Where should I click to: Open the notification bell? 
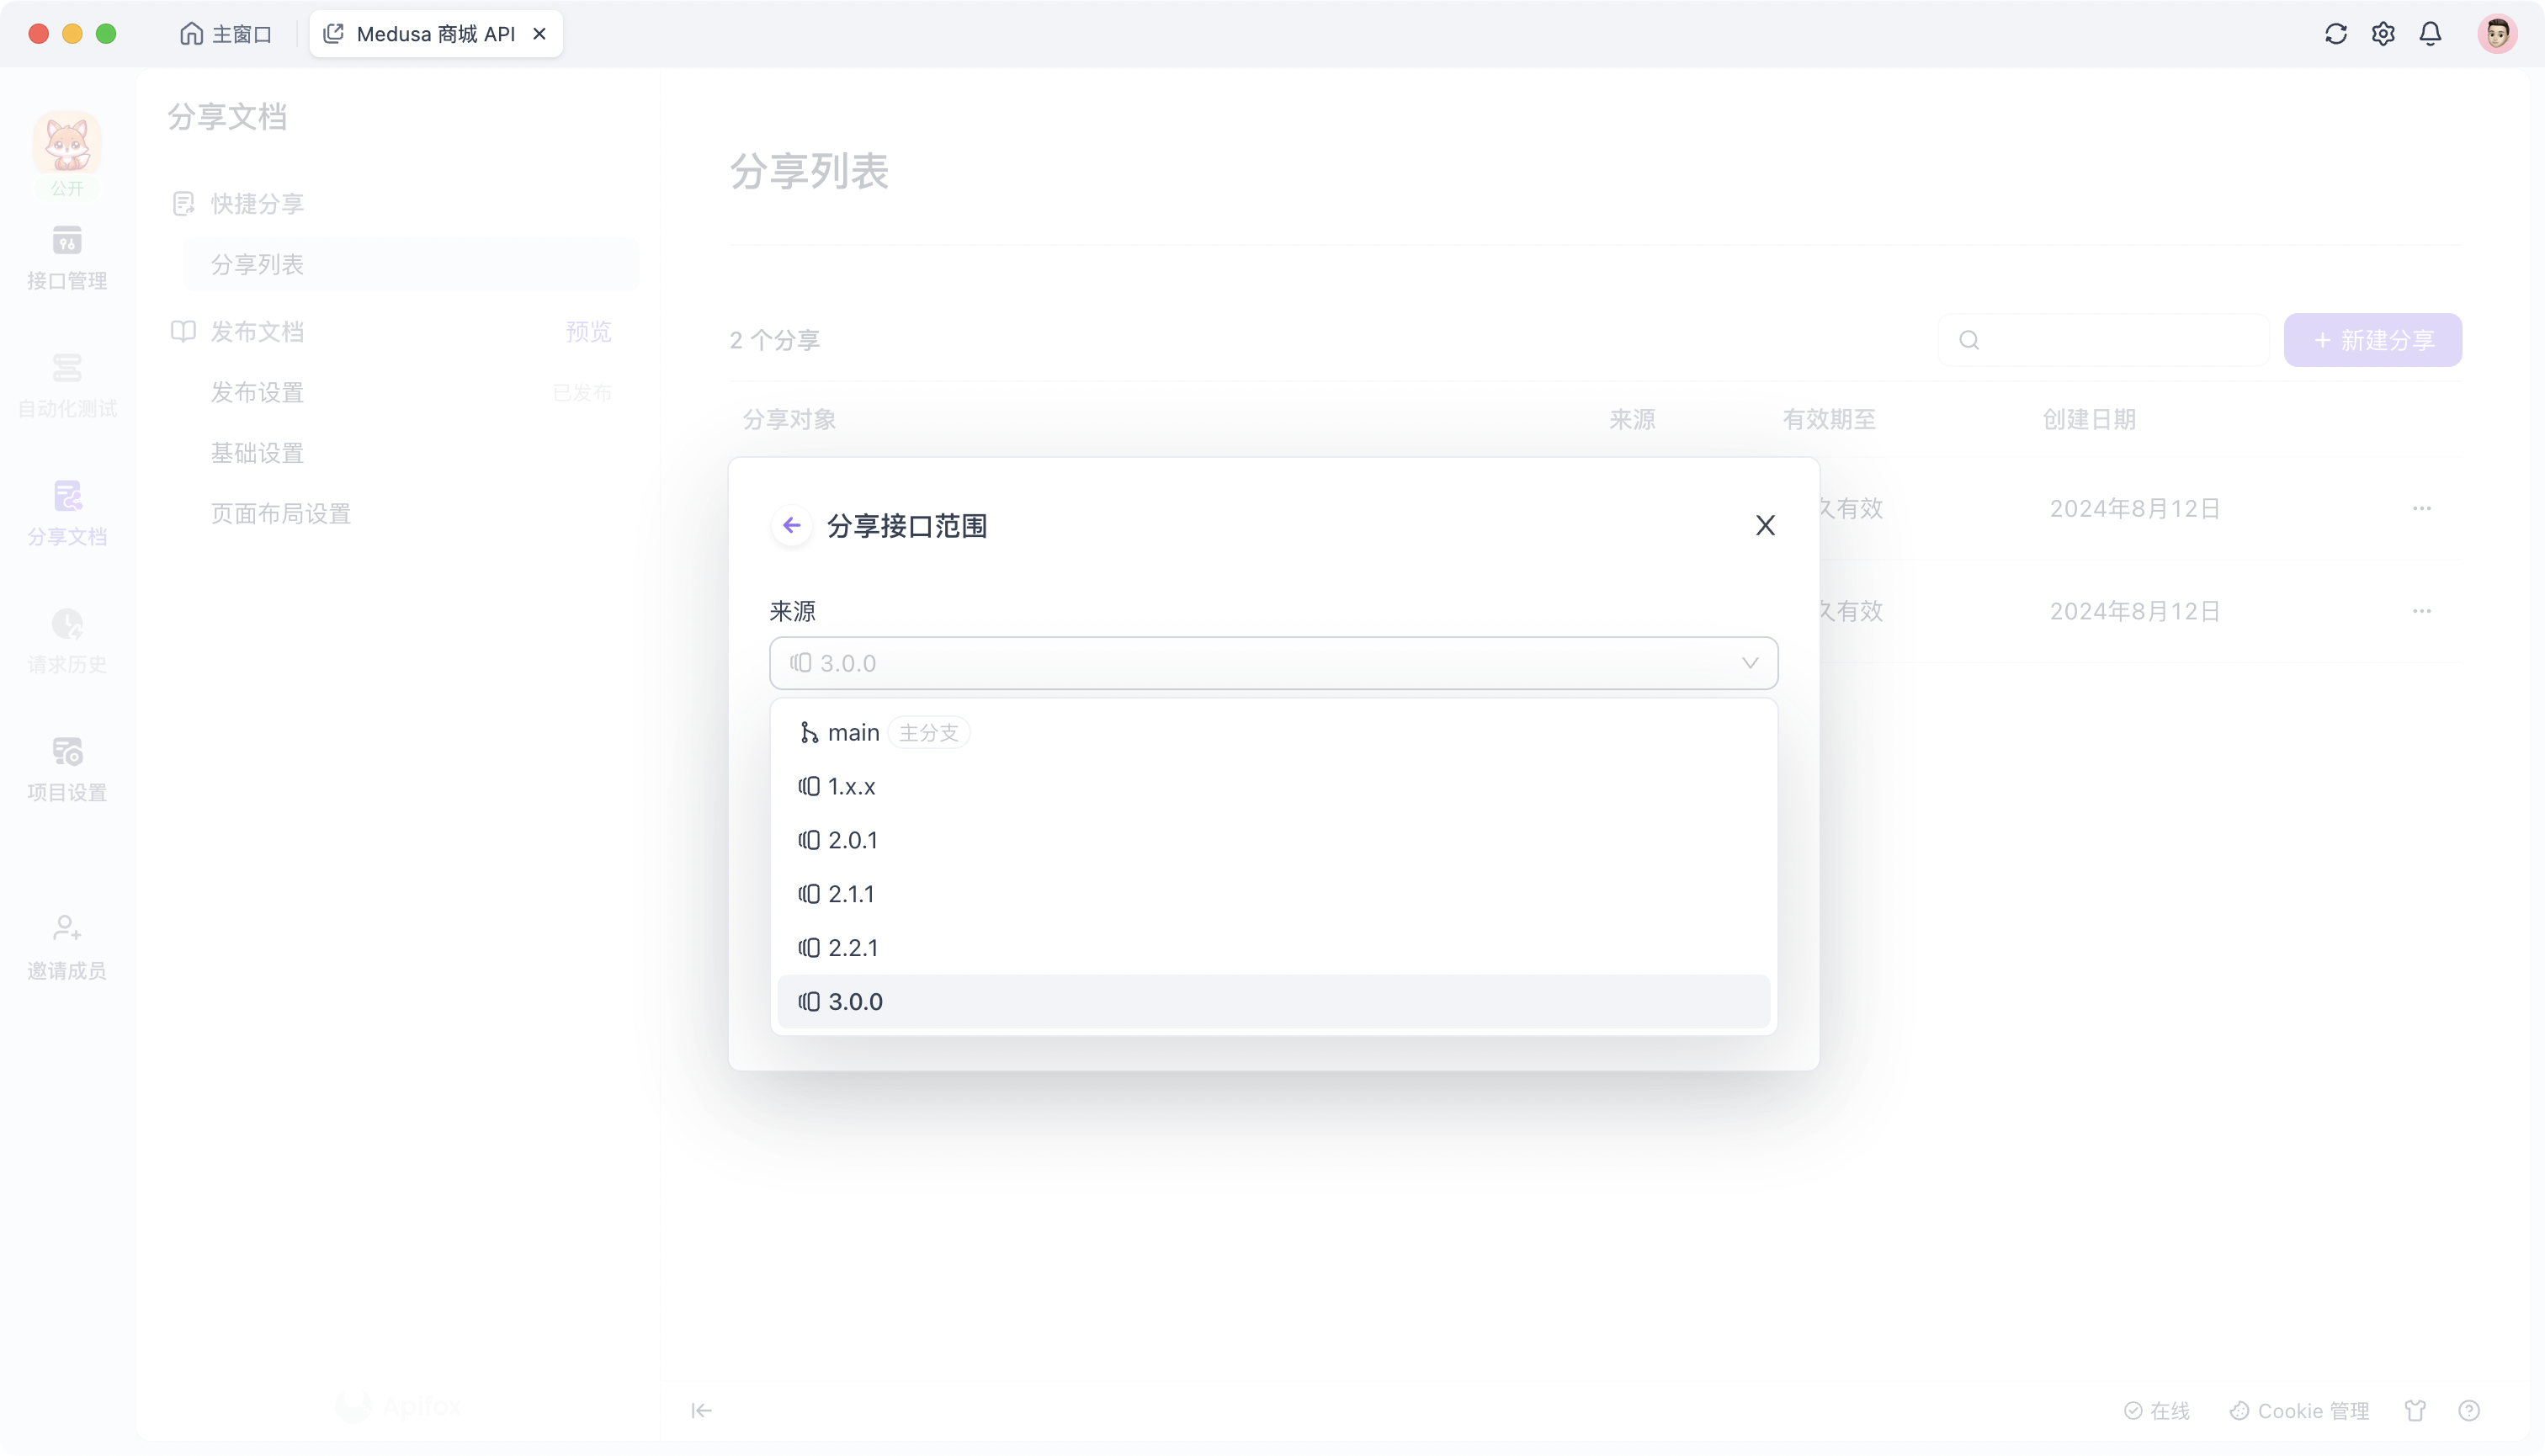[x=2430, y=33]
